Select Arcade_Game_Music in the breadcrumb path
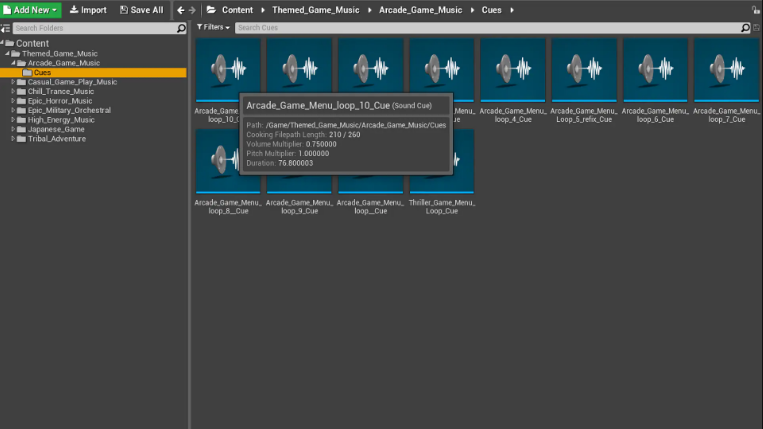 pyautogui.click(x=420, y=10)
